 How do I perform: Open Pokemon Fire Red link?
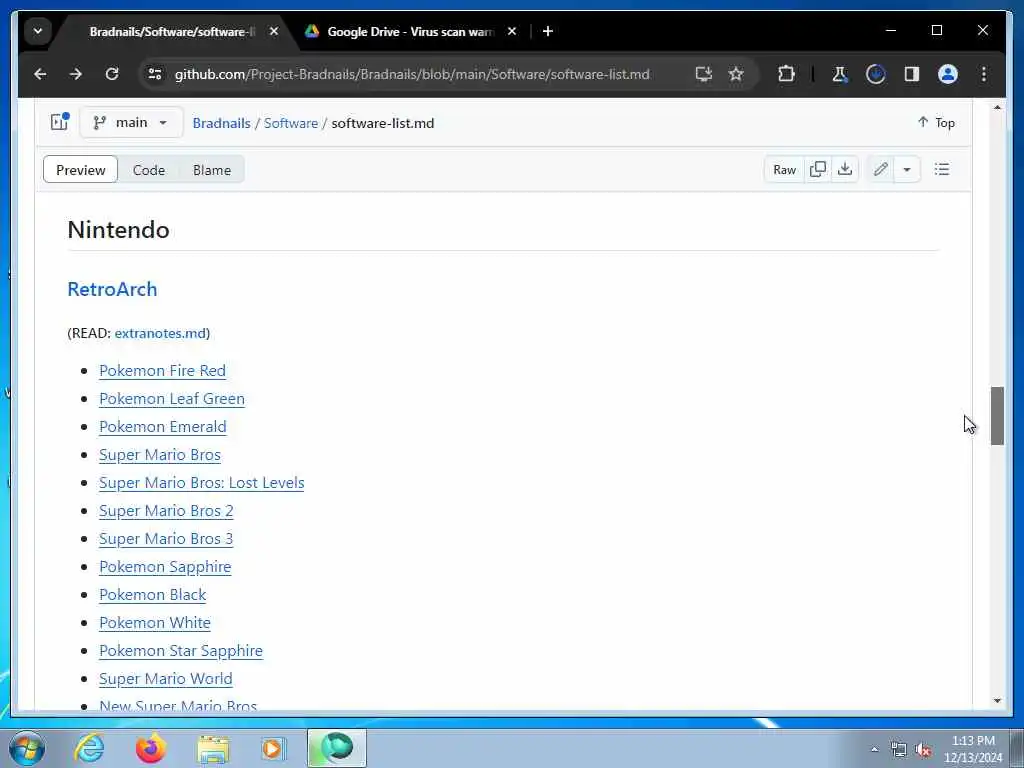click(163, 370)
